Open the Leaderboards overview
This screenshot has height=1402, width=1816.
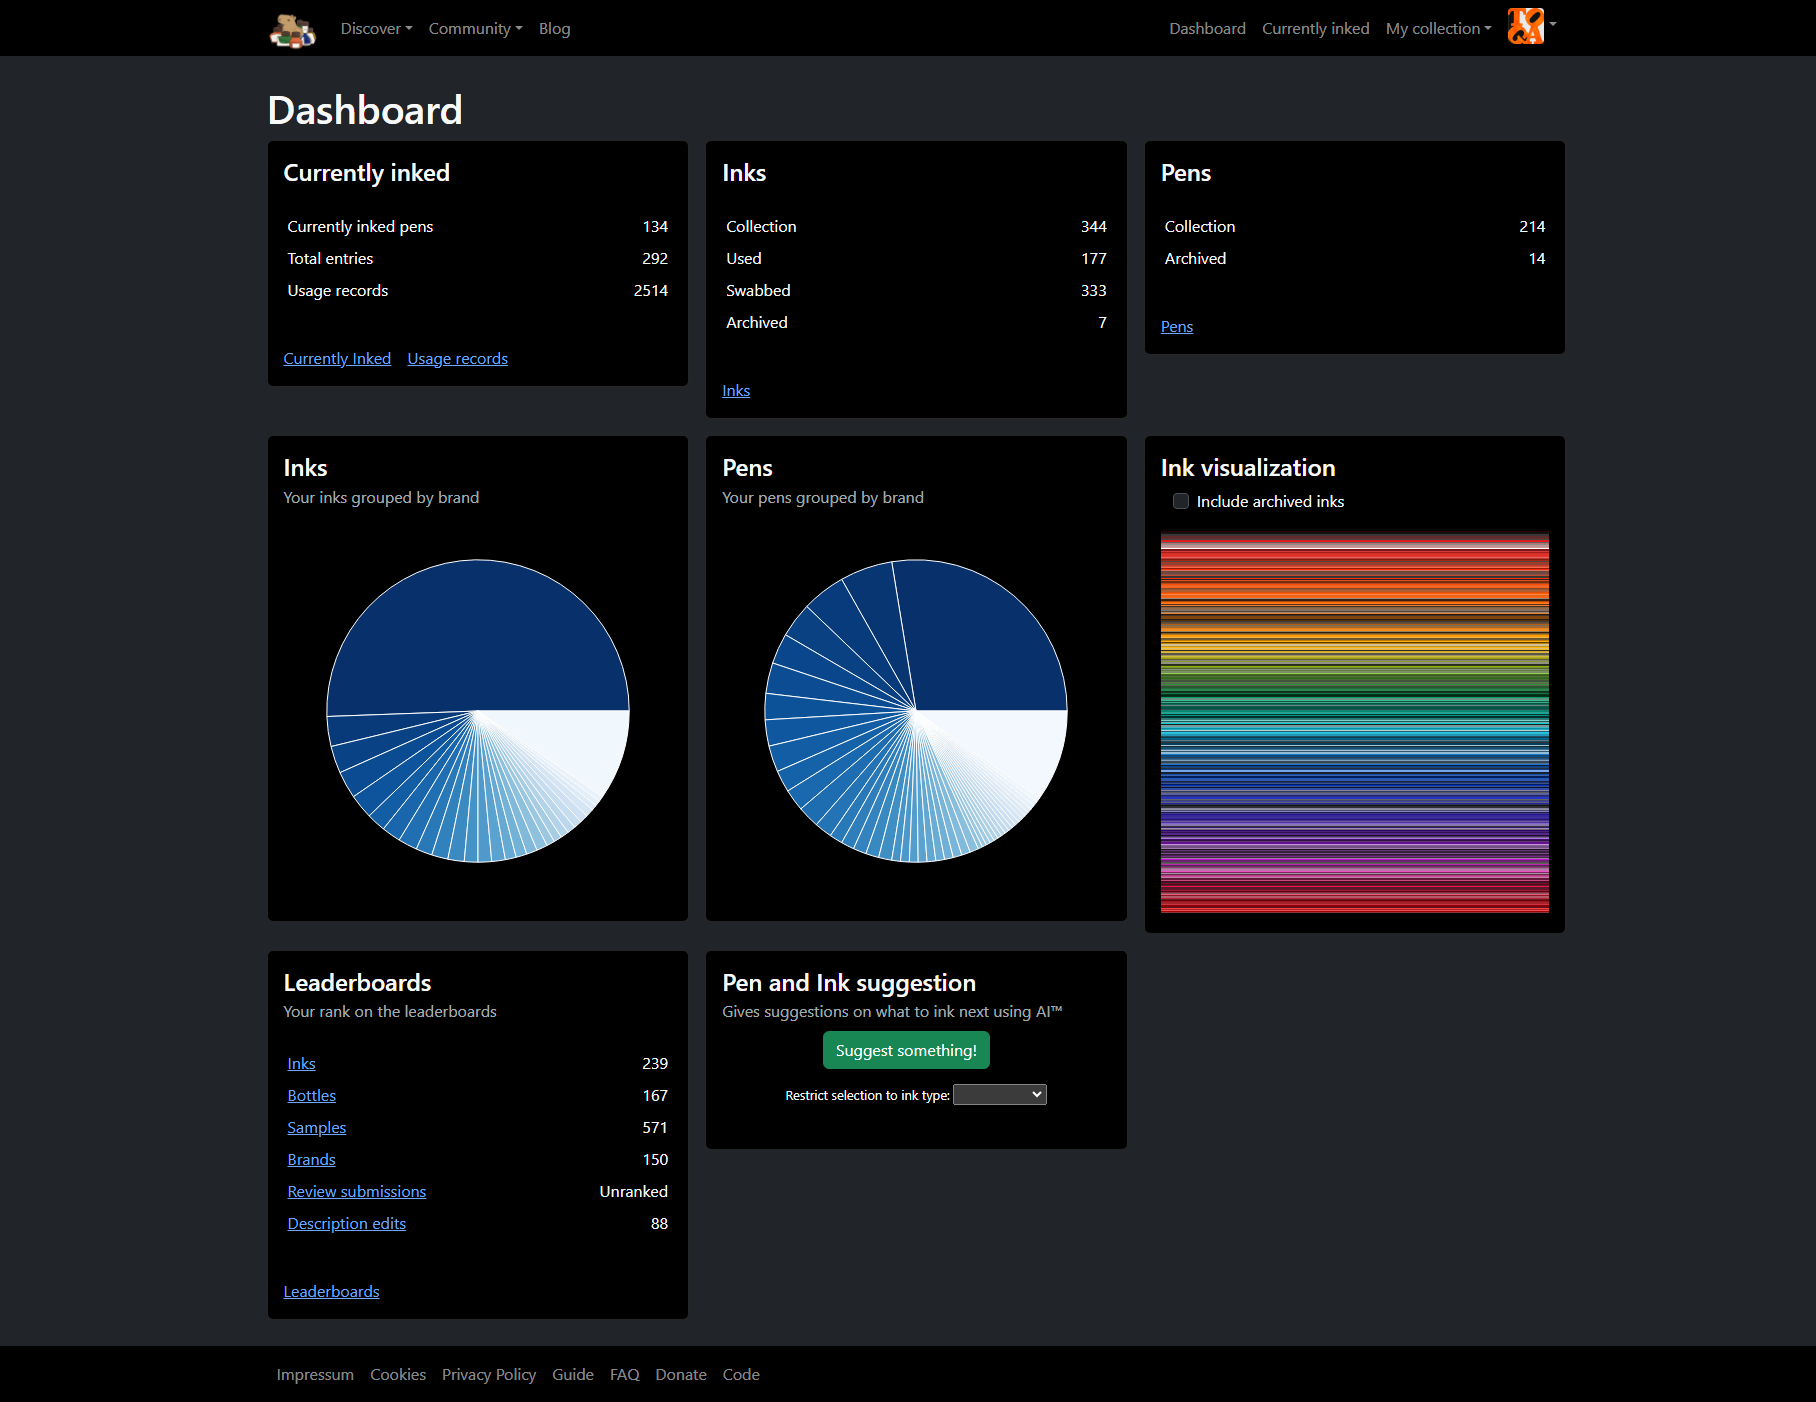[x=331, y=1291]
